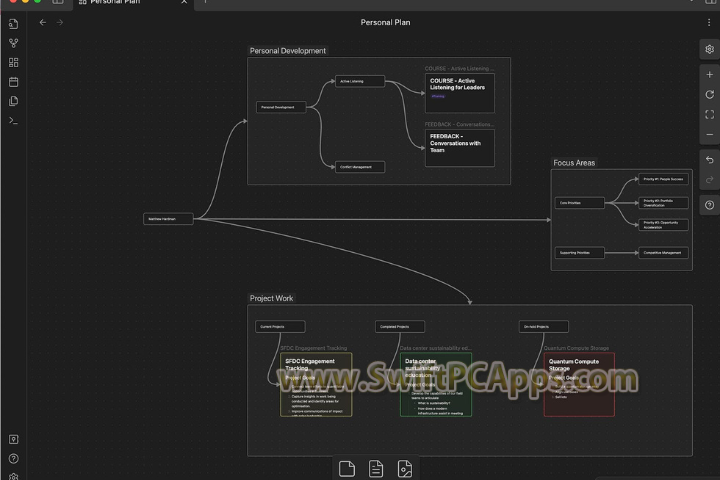Select the Active Listening node
This screenshot has height=480, width=720.
click(x=360, y=81)
